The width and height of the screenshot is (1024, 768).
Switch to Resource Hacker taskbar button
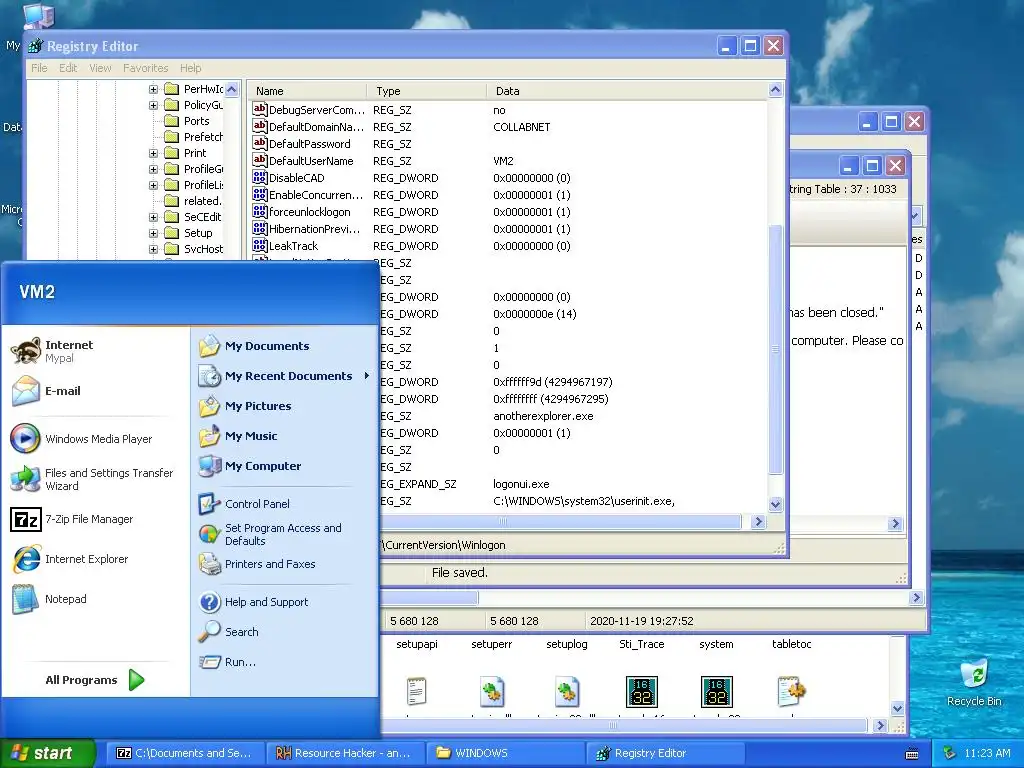345,753
